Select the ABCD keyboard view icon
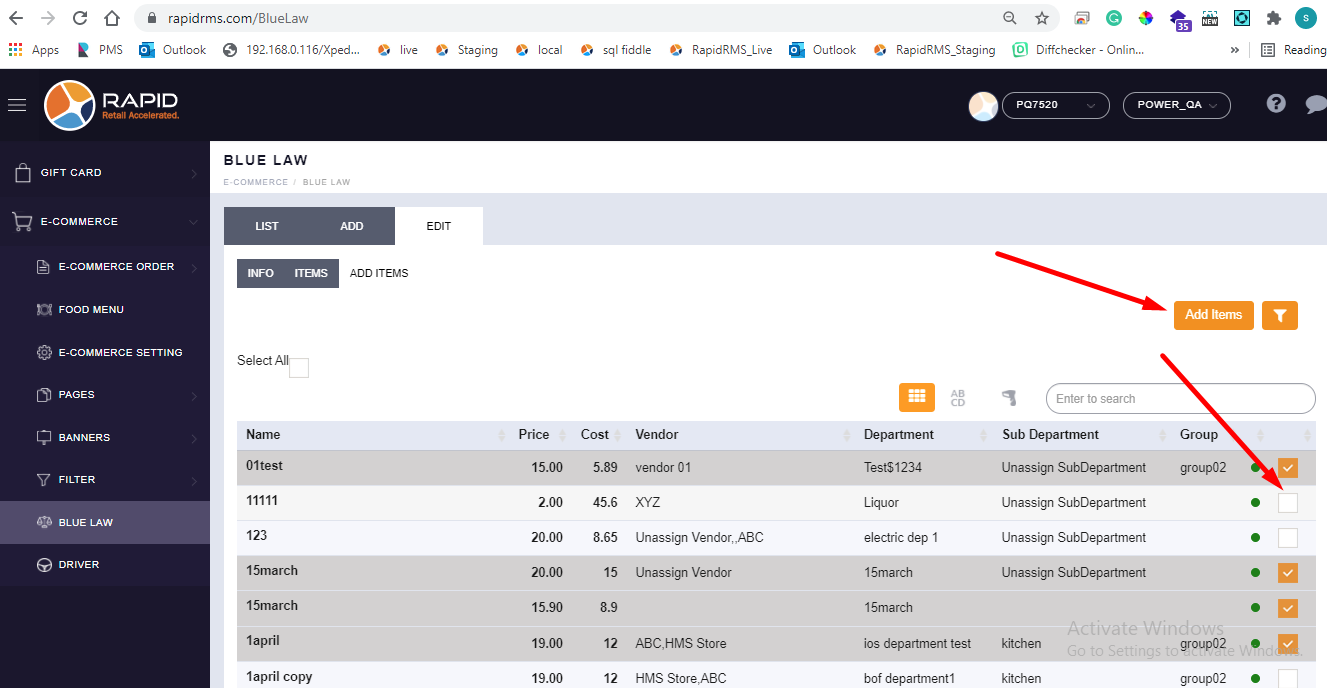The image size is (1327, 688). pos(958,398)
